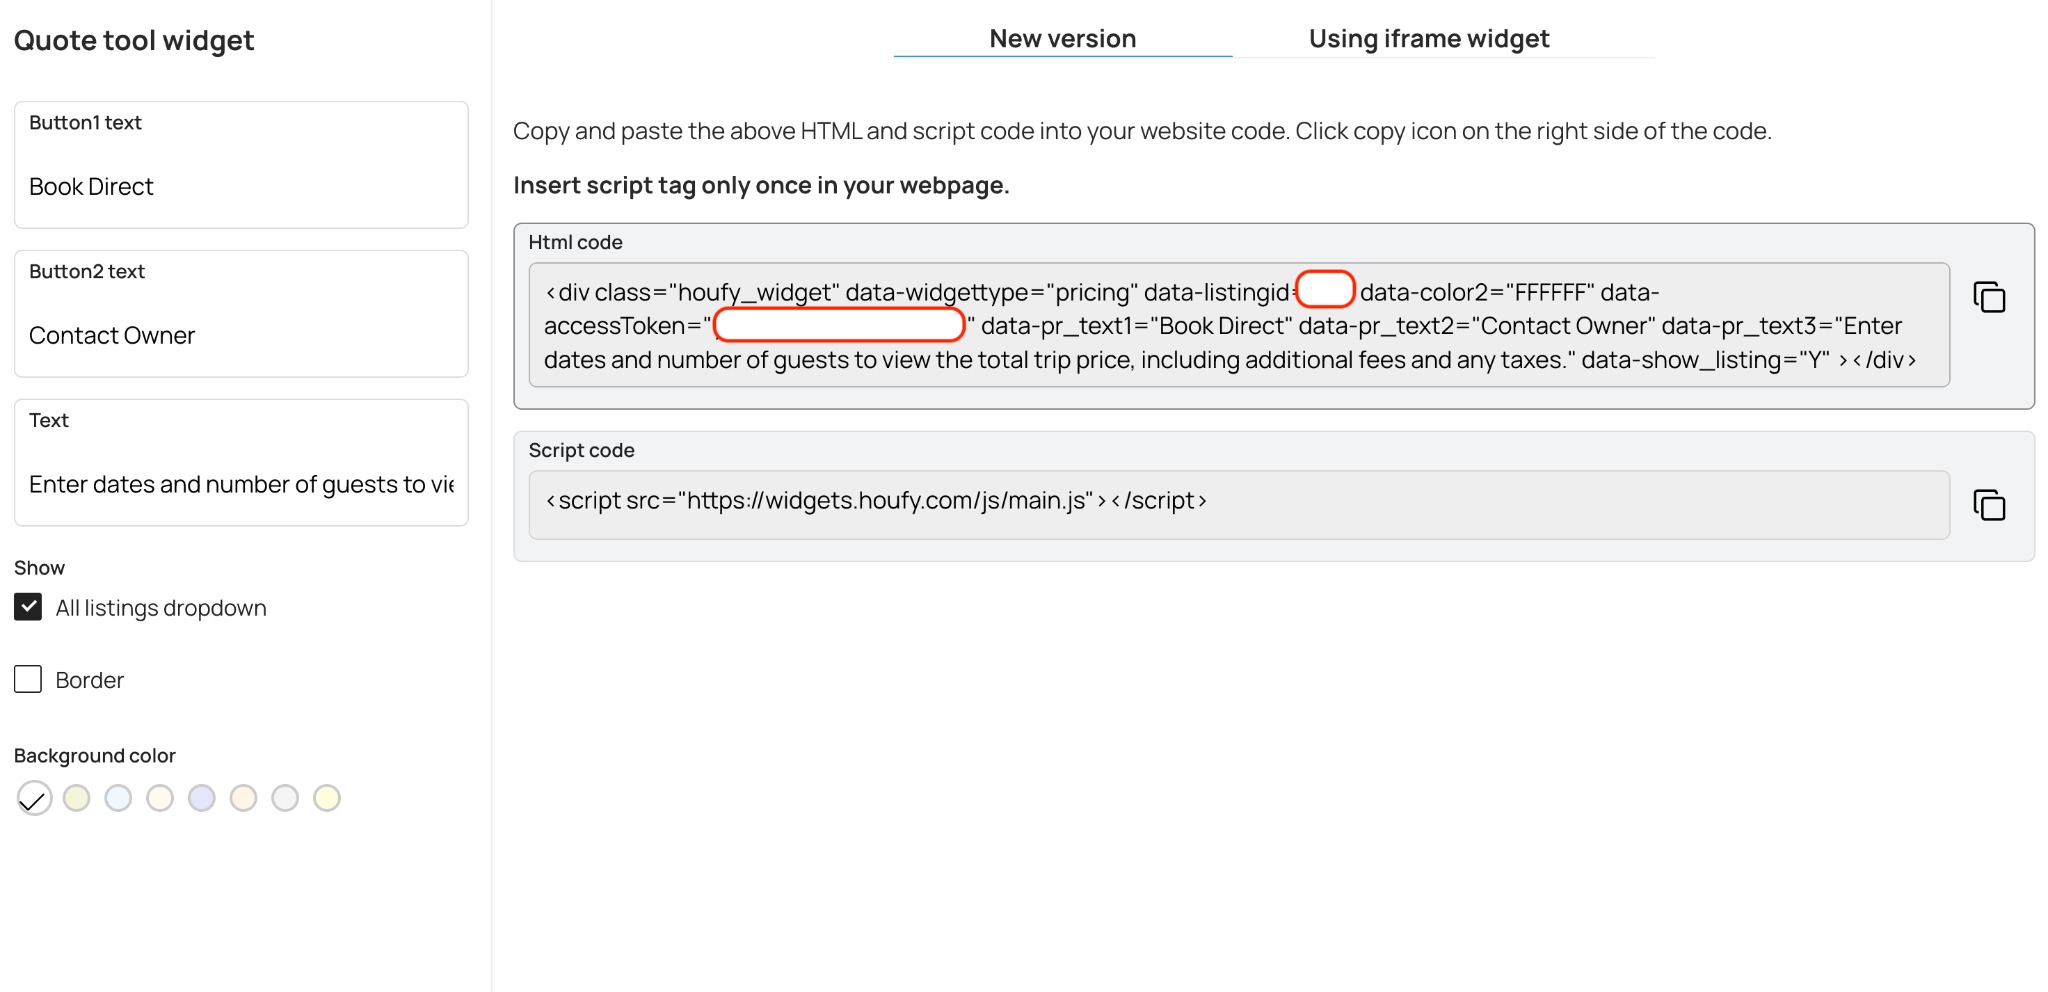The width and height of the screenshot is (2048, 992).
Task: Select white background color swatch
Action: (x=34, y=798)
